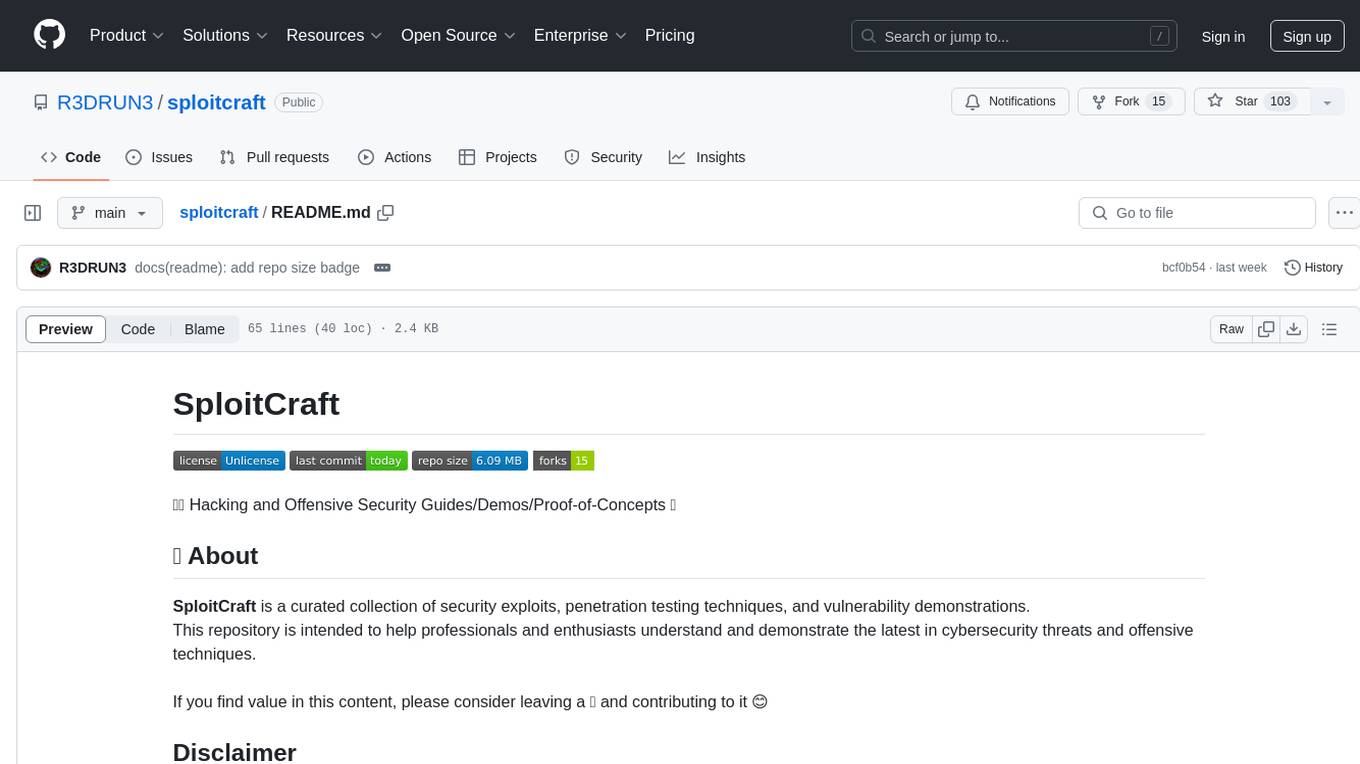The width and height of the screenshot is (1360, 764).
Task: Open the R3DRUN3 owner profile link
Action: pyautogui.click(x=105, y=102)
